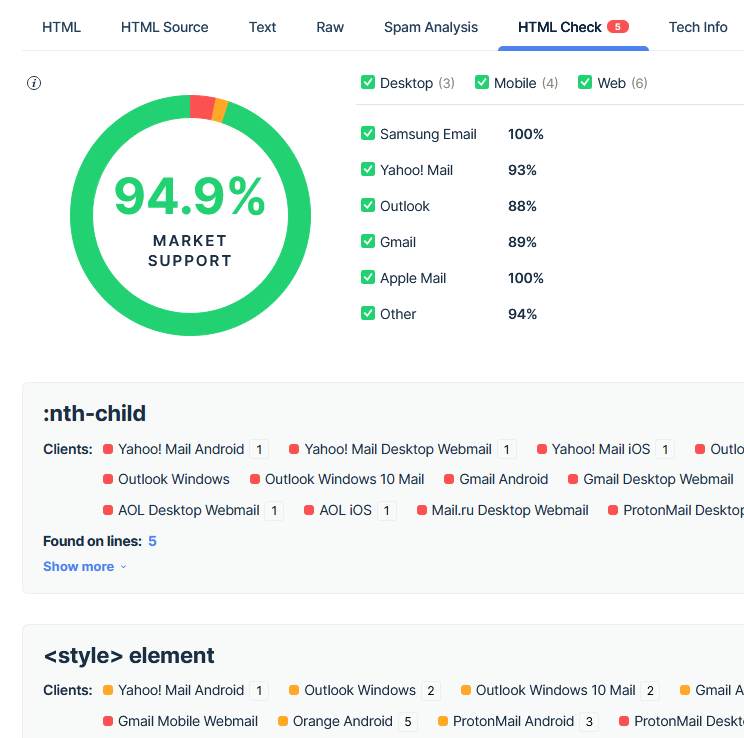Toggle the Mobile filter checkbox
This screenshot has width=744, height=738.
482,83
